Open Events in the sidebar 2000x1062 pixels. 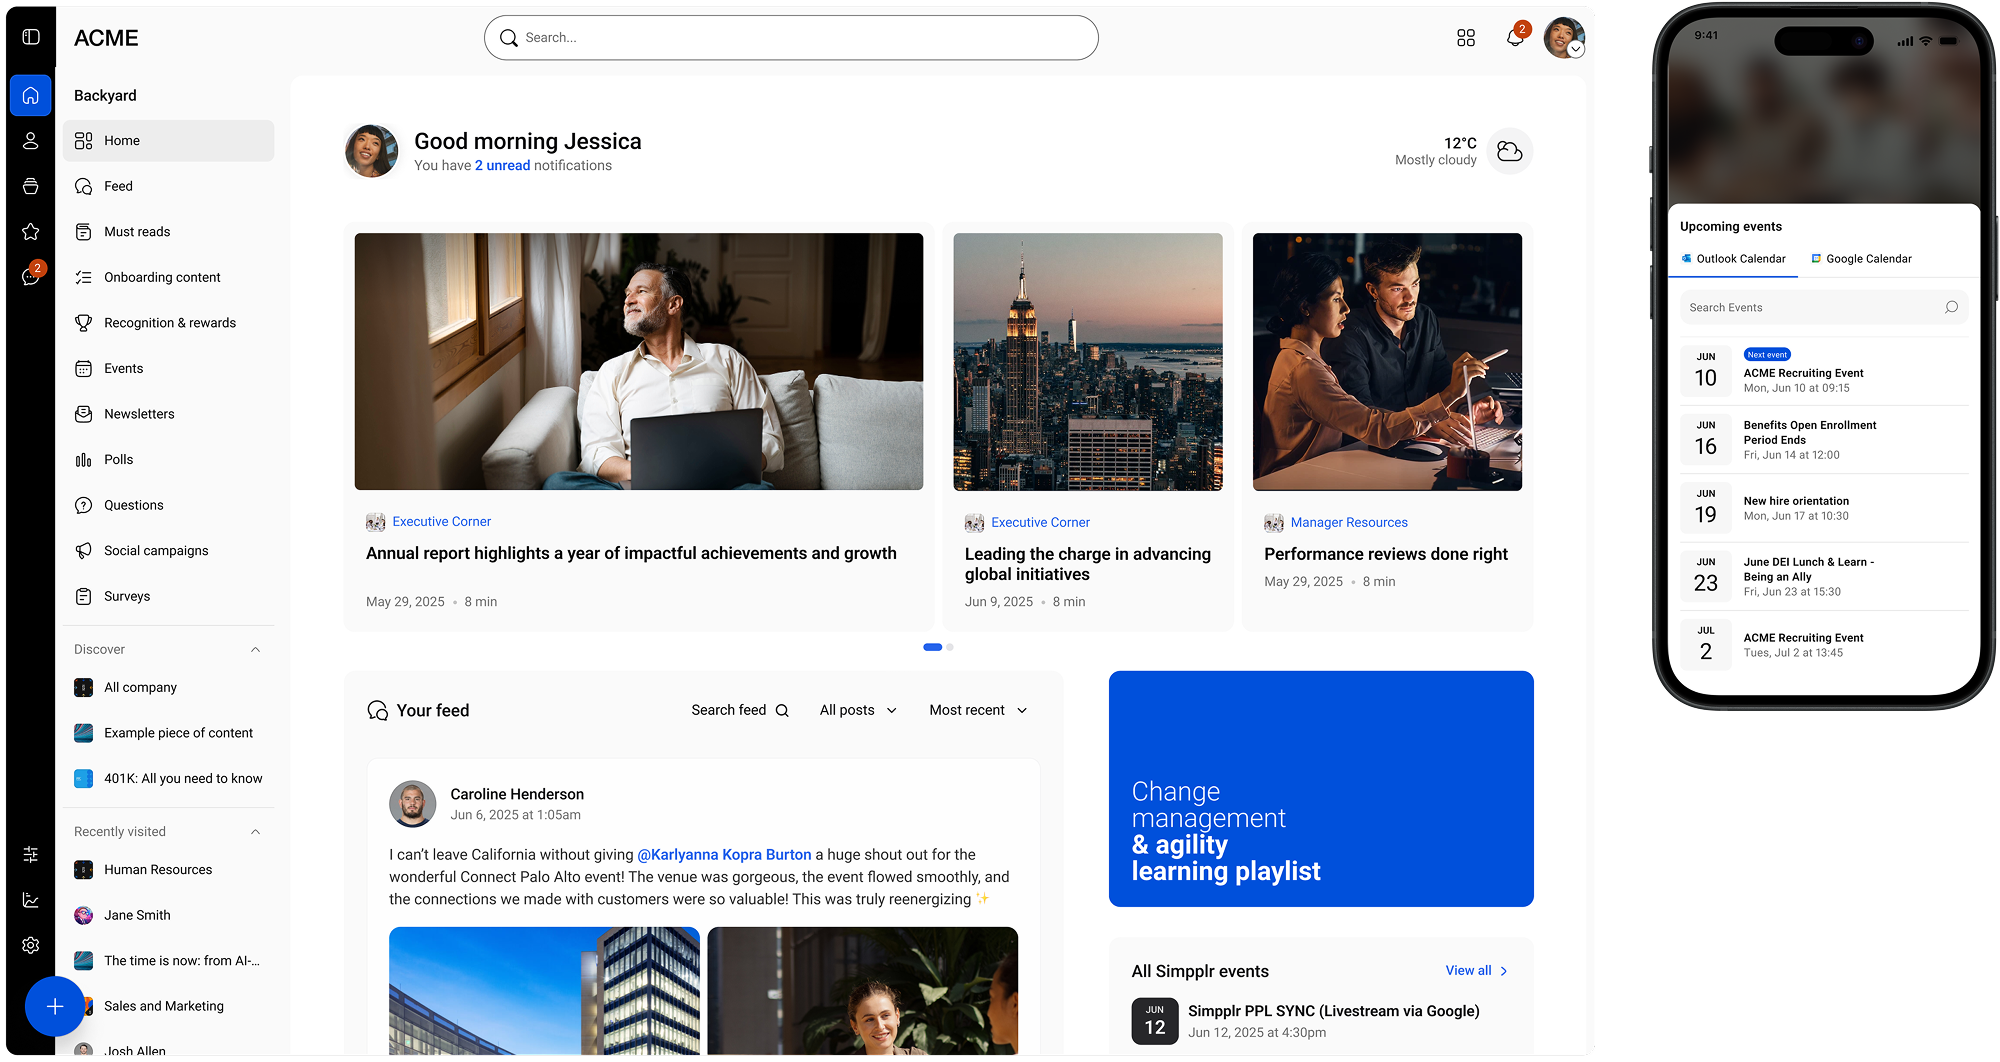pos(168,368)
